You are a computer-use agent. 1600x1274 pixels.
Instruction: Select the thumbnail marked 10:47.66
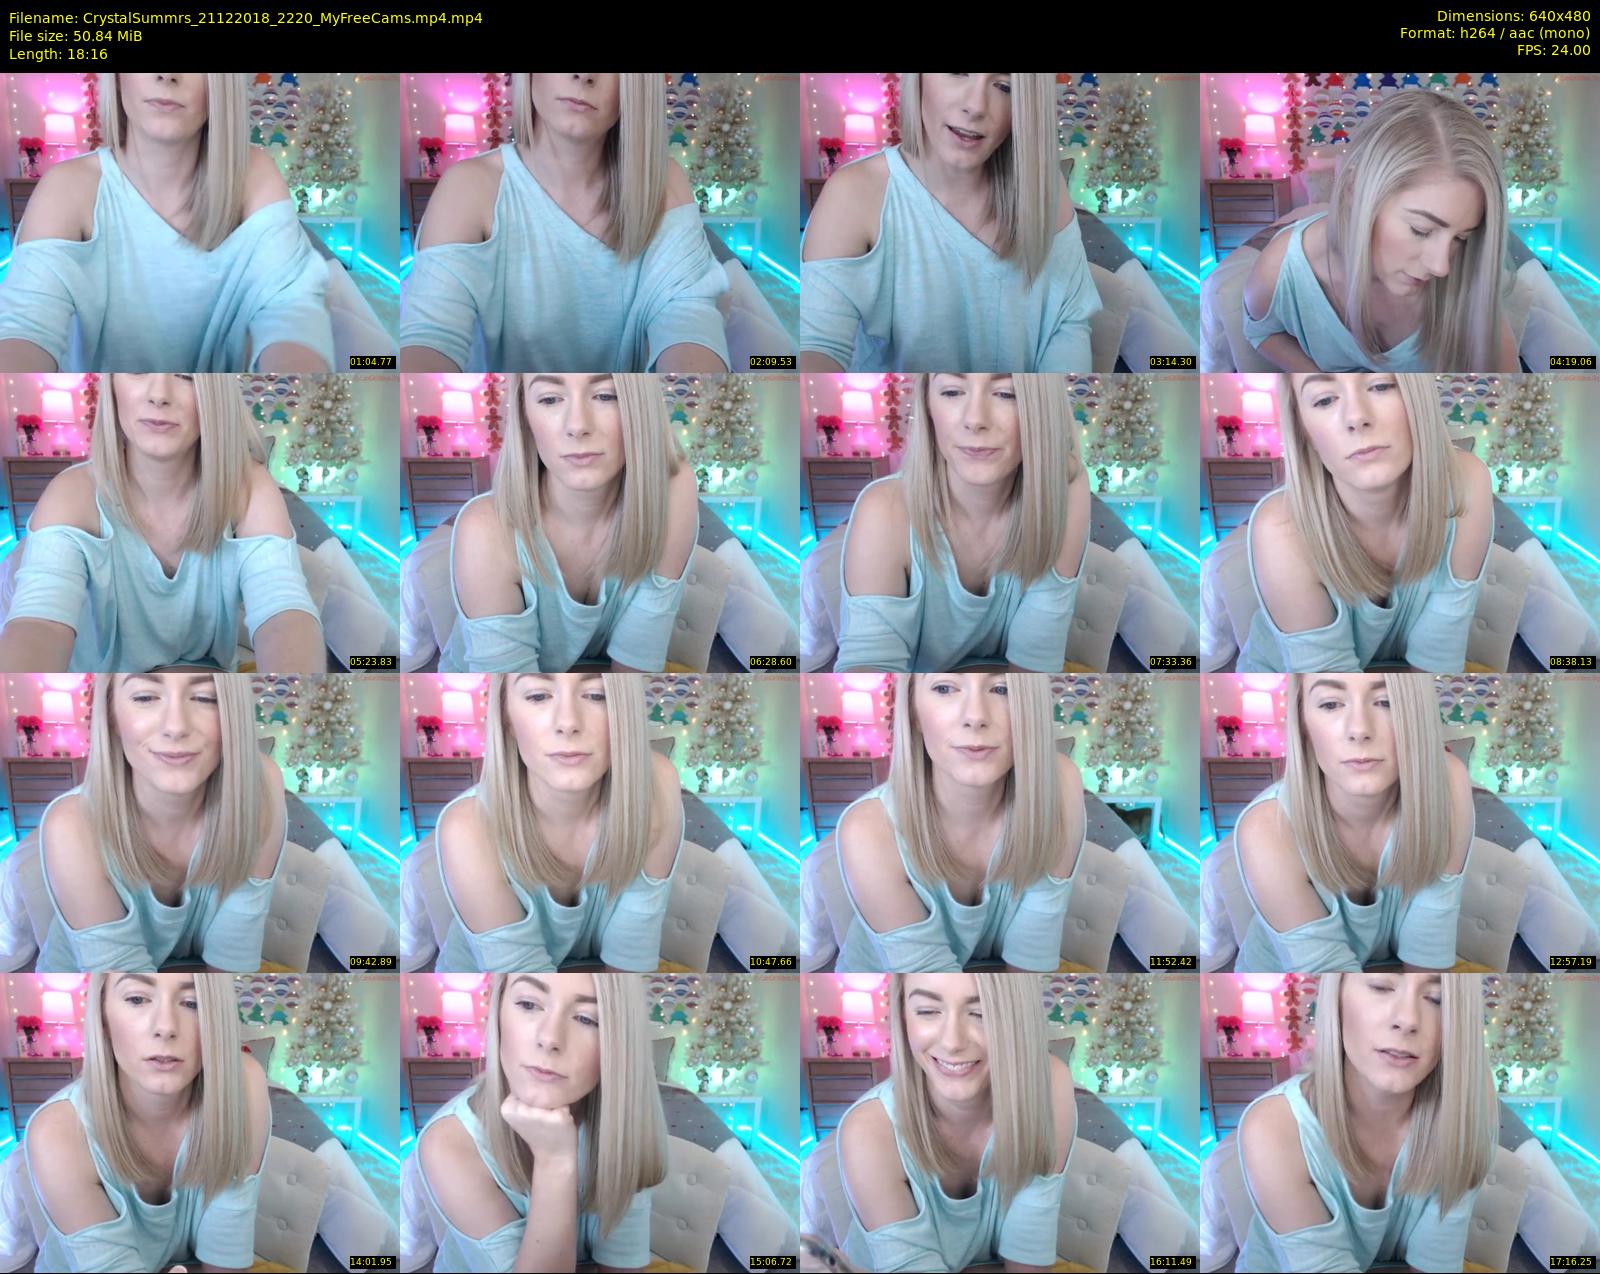click(599, 822)
